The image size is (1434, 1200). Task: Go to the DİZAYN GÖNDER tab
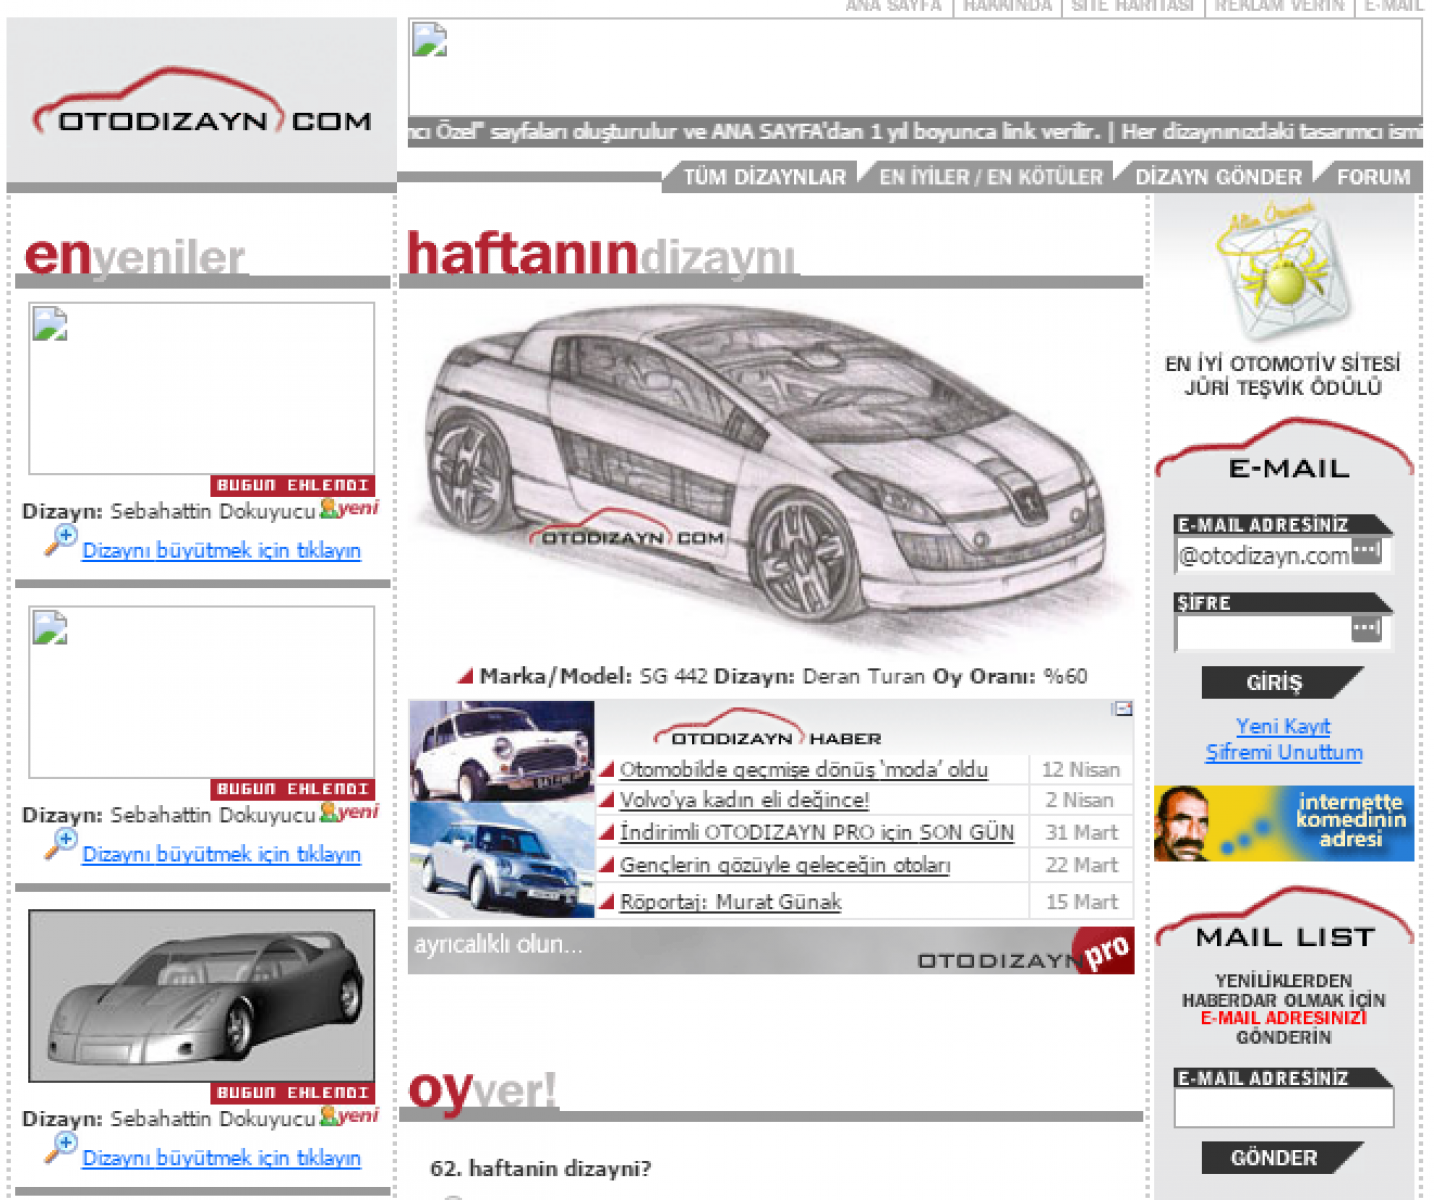1218,177
